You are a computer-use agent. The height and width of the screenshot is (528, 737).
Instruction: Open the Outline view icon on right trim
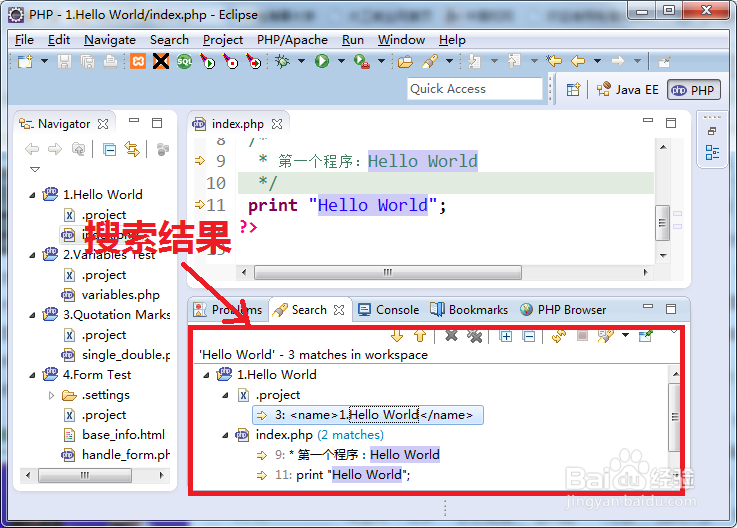(712, 152)
